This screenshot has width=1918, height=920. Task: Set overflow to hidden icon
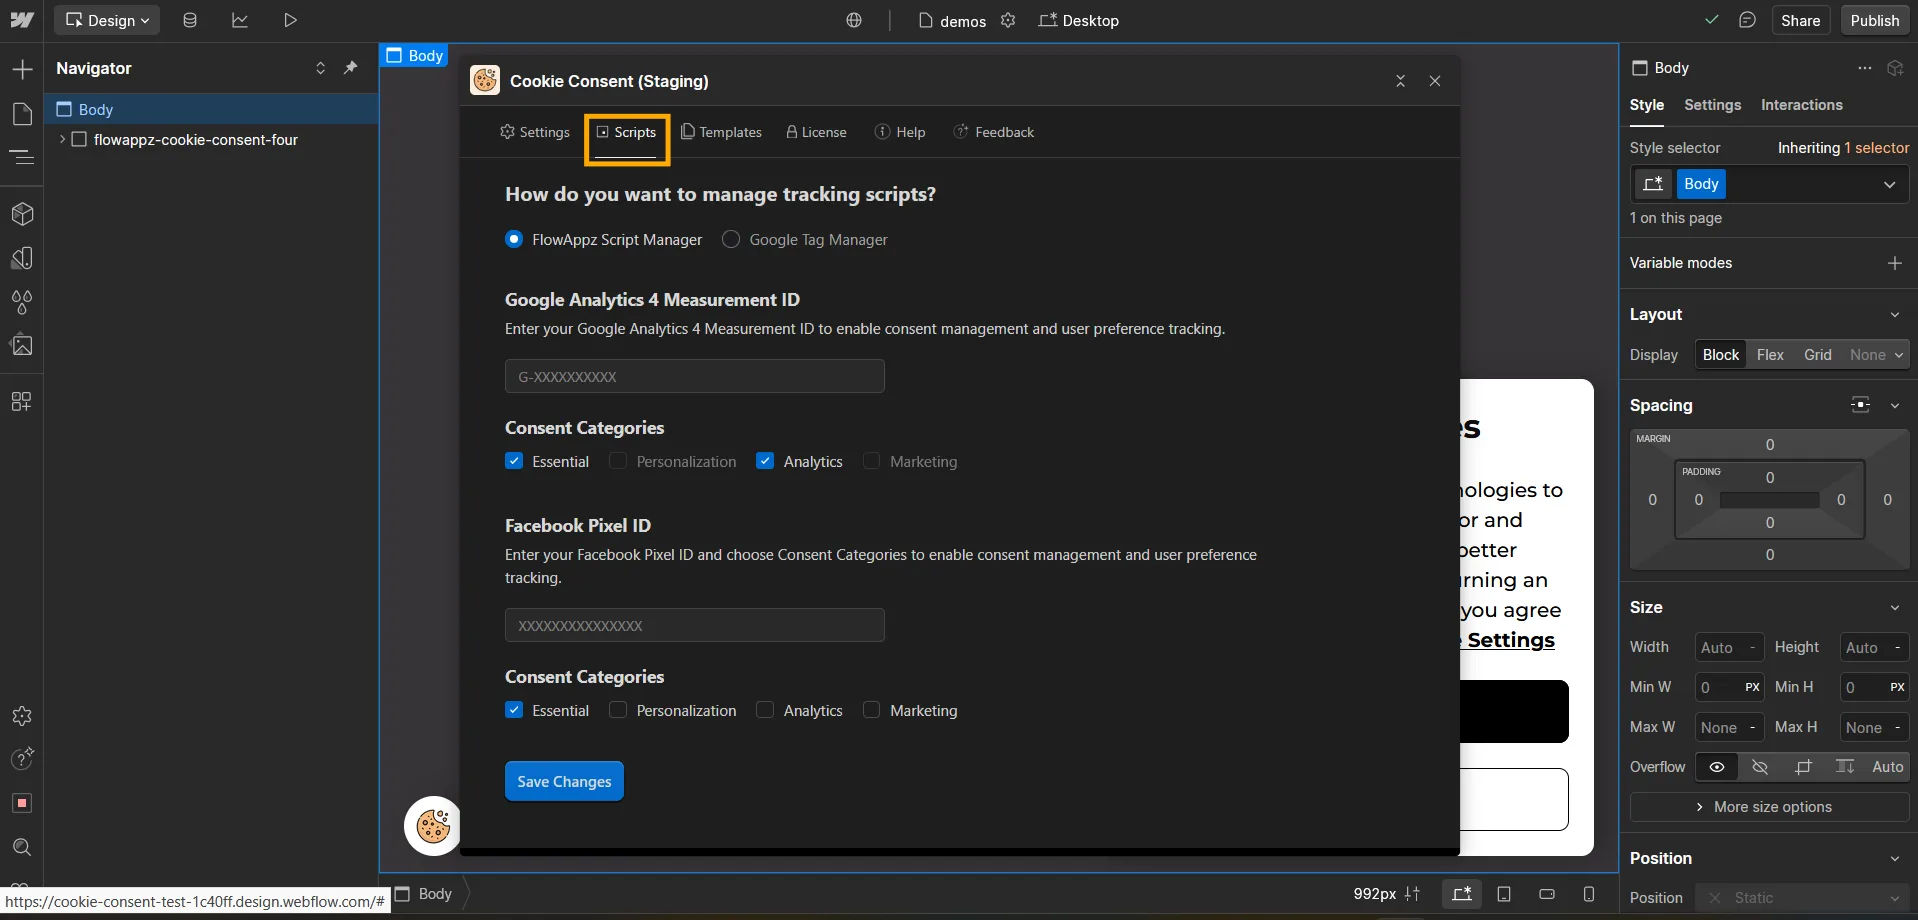1760,767
